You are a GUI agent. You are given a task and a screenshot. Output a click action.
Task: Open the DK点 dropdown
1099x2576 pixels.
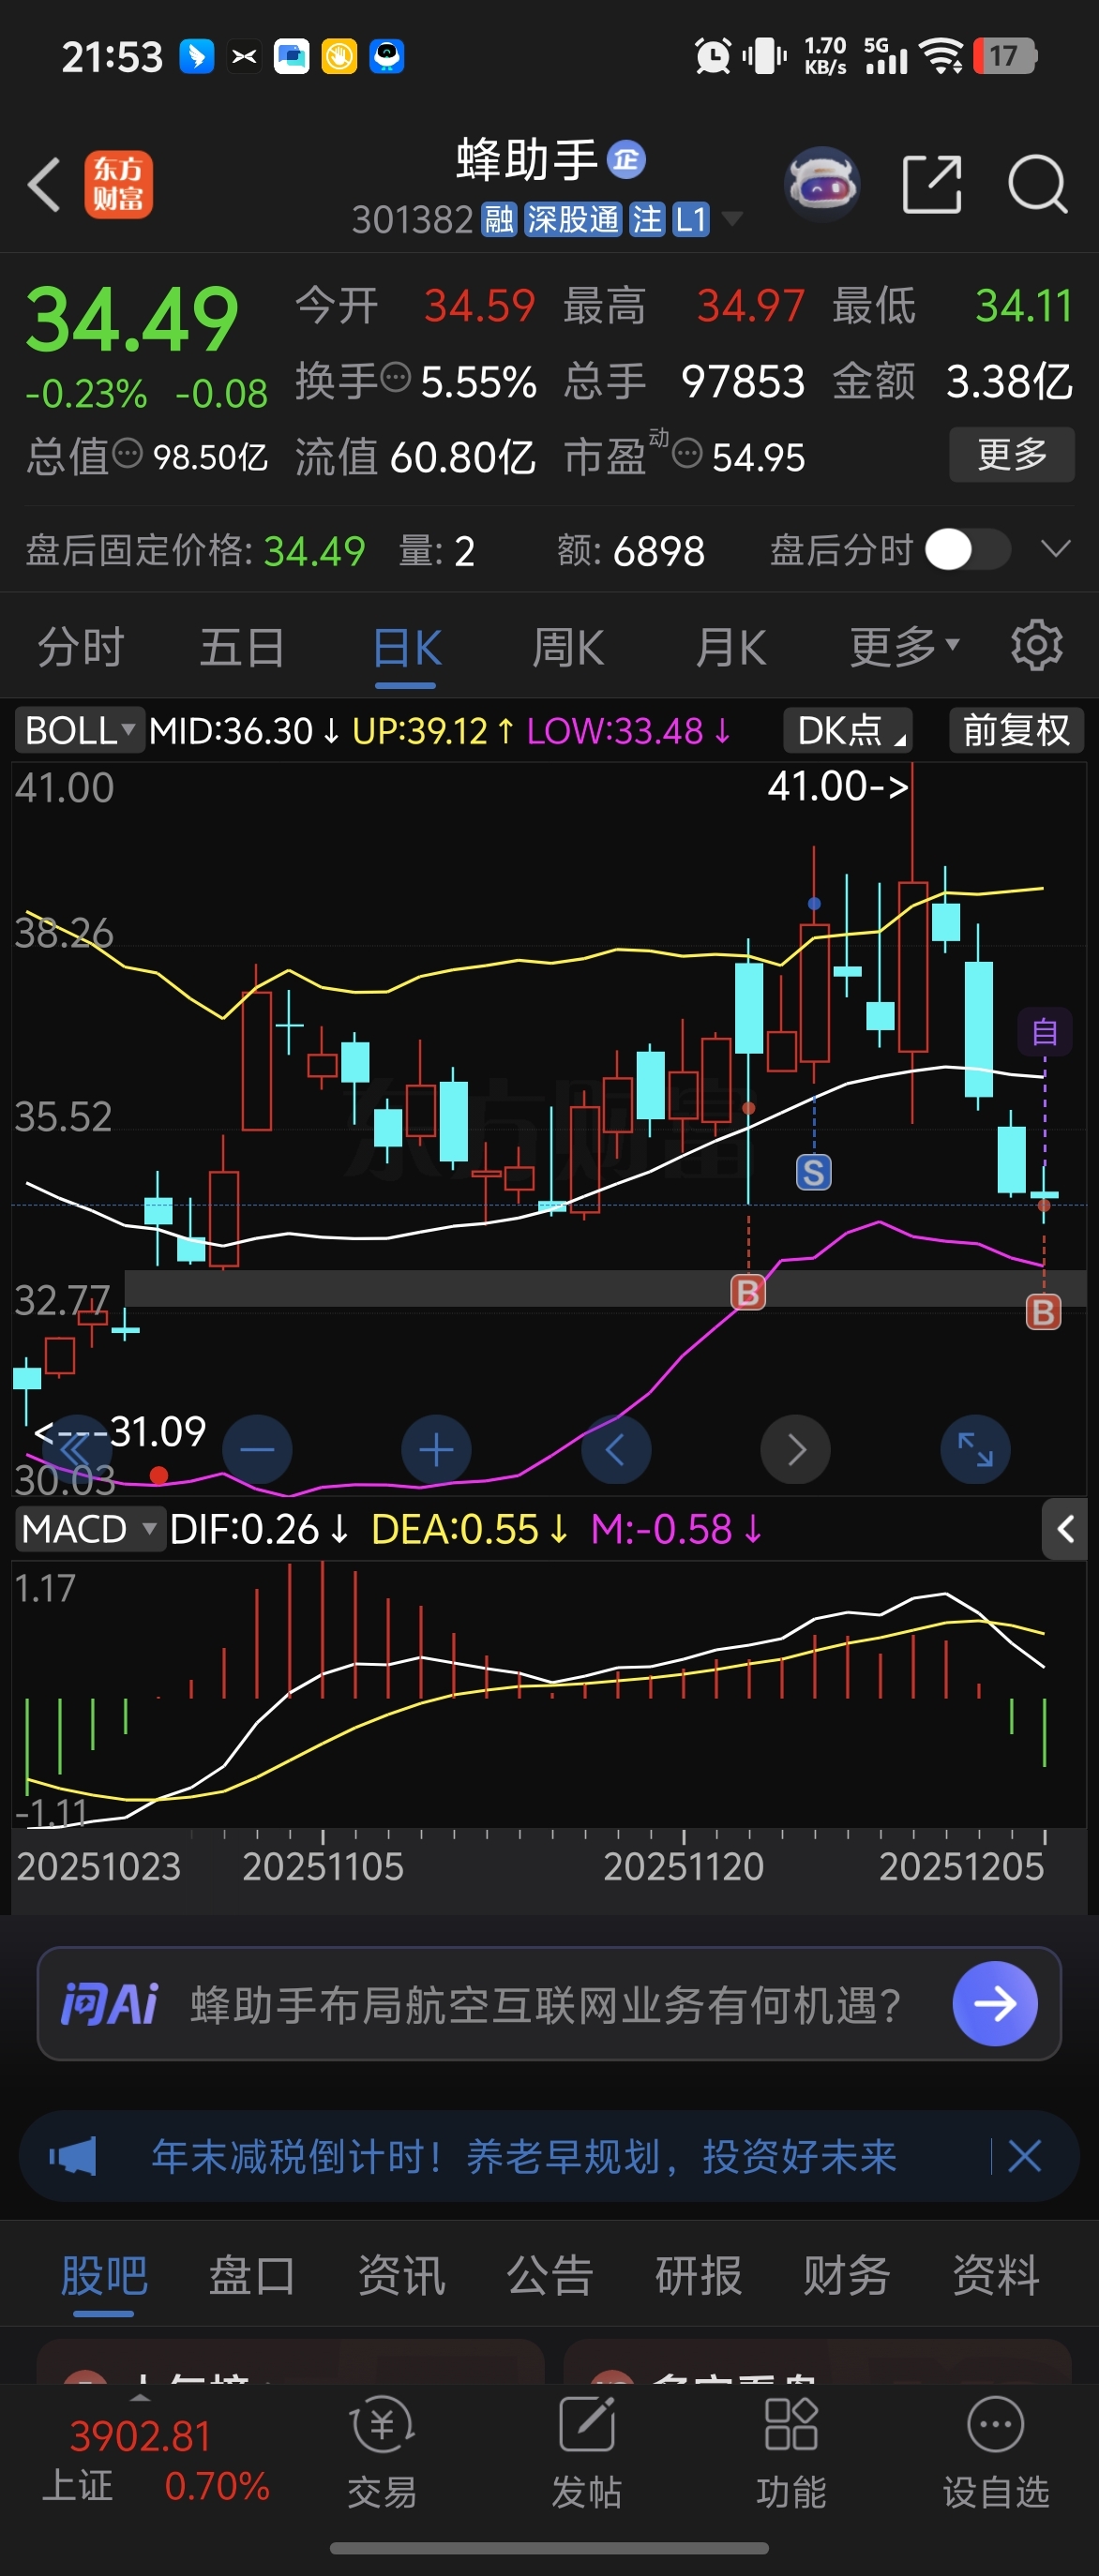pos(850,730)
